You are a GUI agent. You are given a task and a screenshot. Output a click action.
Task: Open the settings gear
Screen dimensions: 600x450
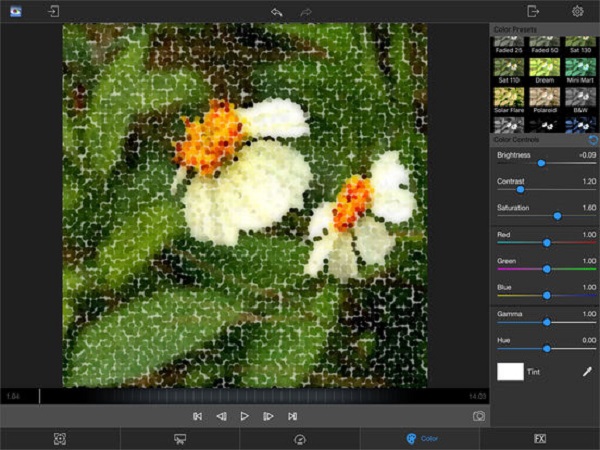click(577, 11)
